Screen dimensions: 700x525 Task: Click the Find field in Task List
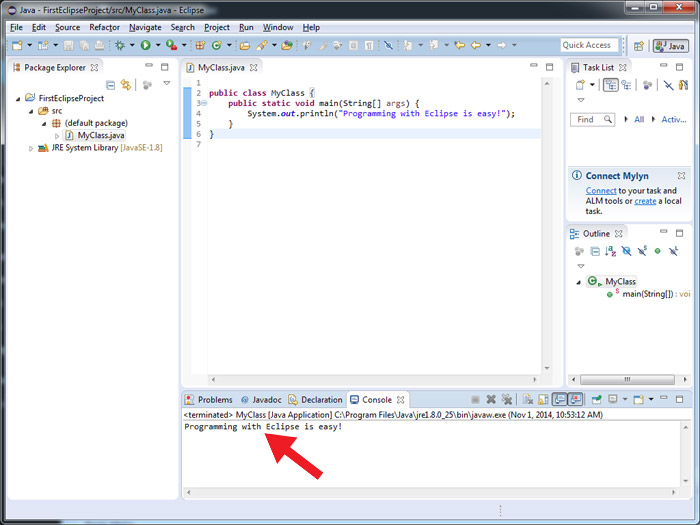[x=592, y=119]
